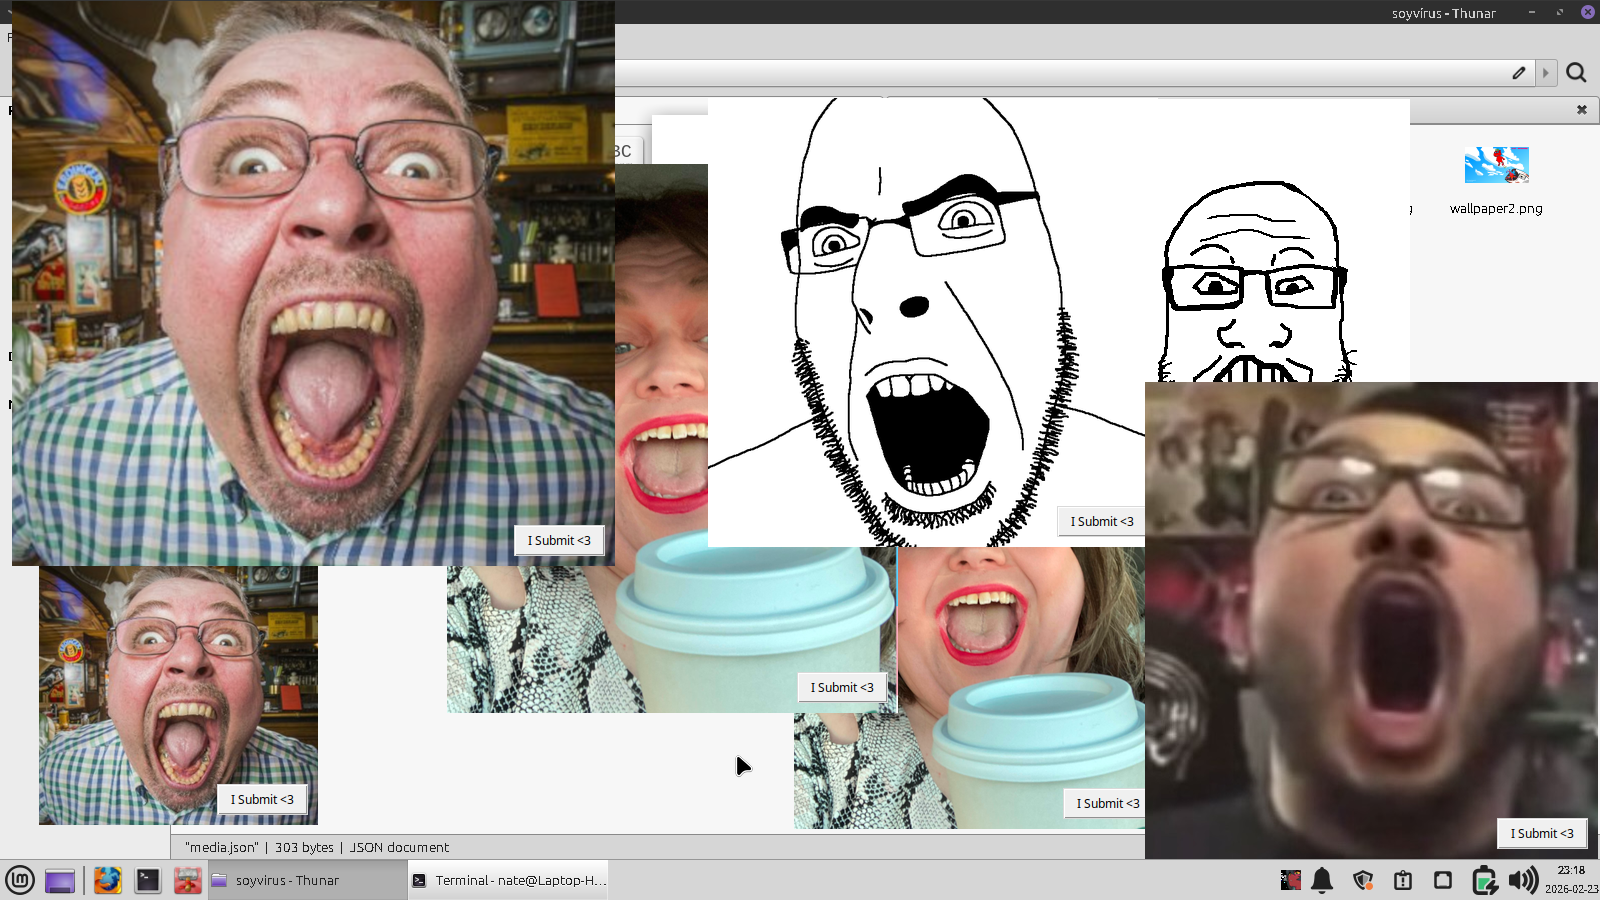Open the battery power indicator

point(1484,880)
